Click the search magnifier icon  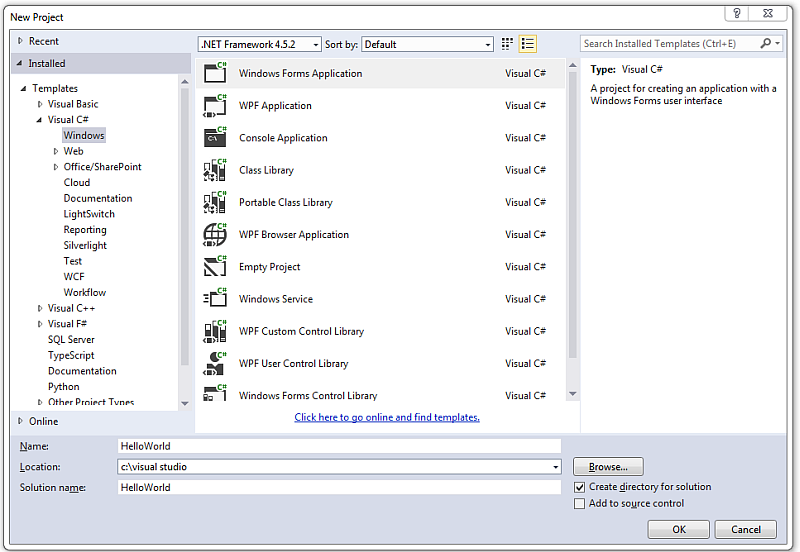[x=765, y=43]
